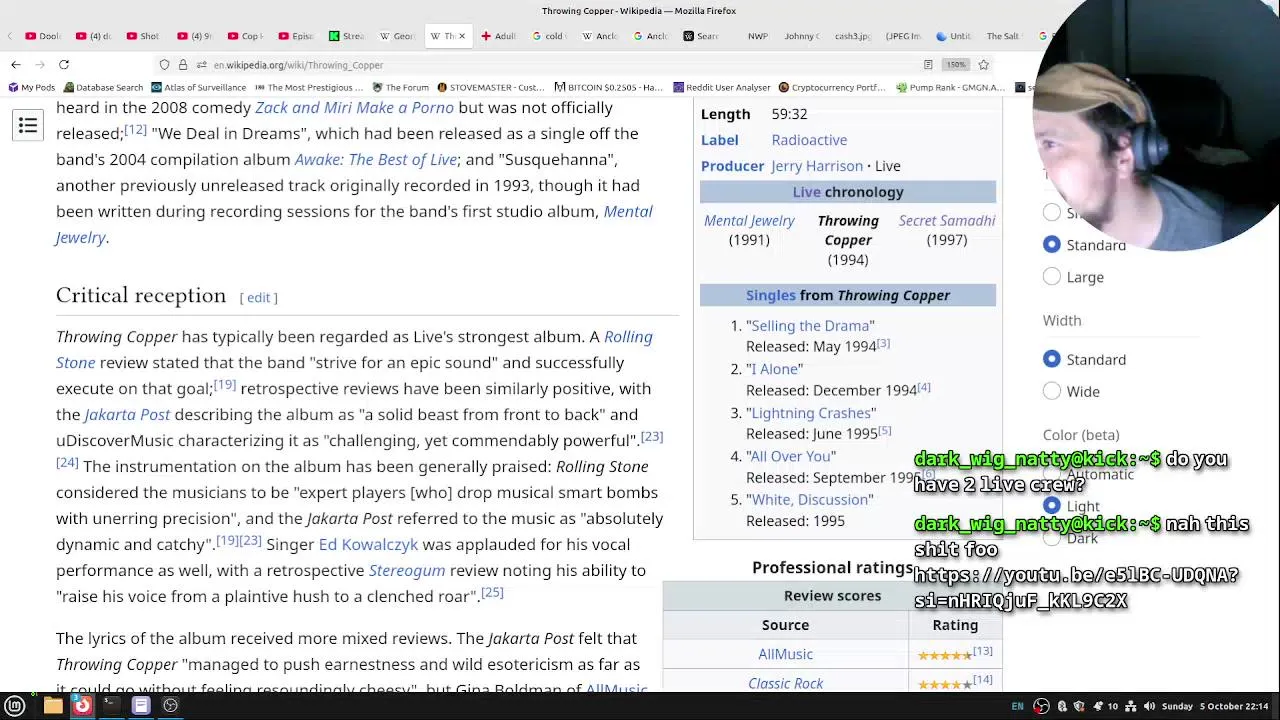1280x720 pixels.
Task: Select the Large text size option
Action: coord(1052,277)
